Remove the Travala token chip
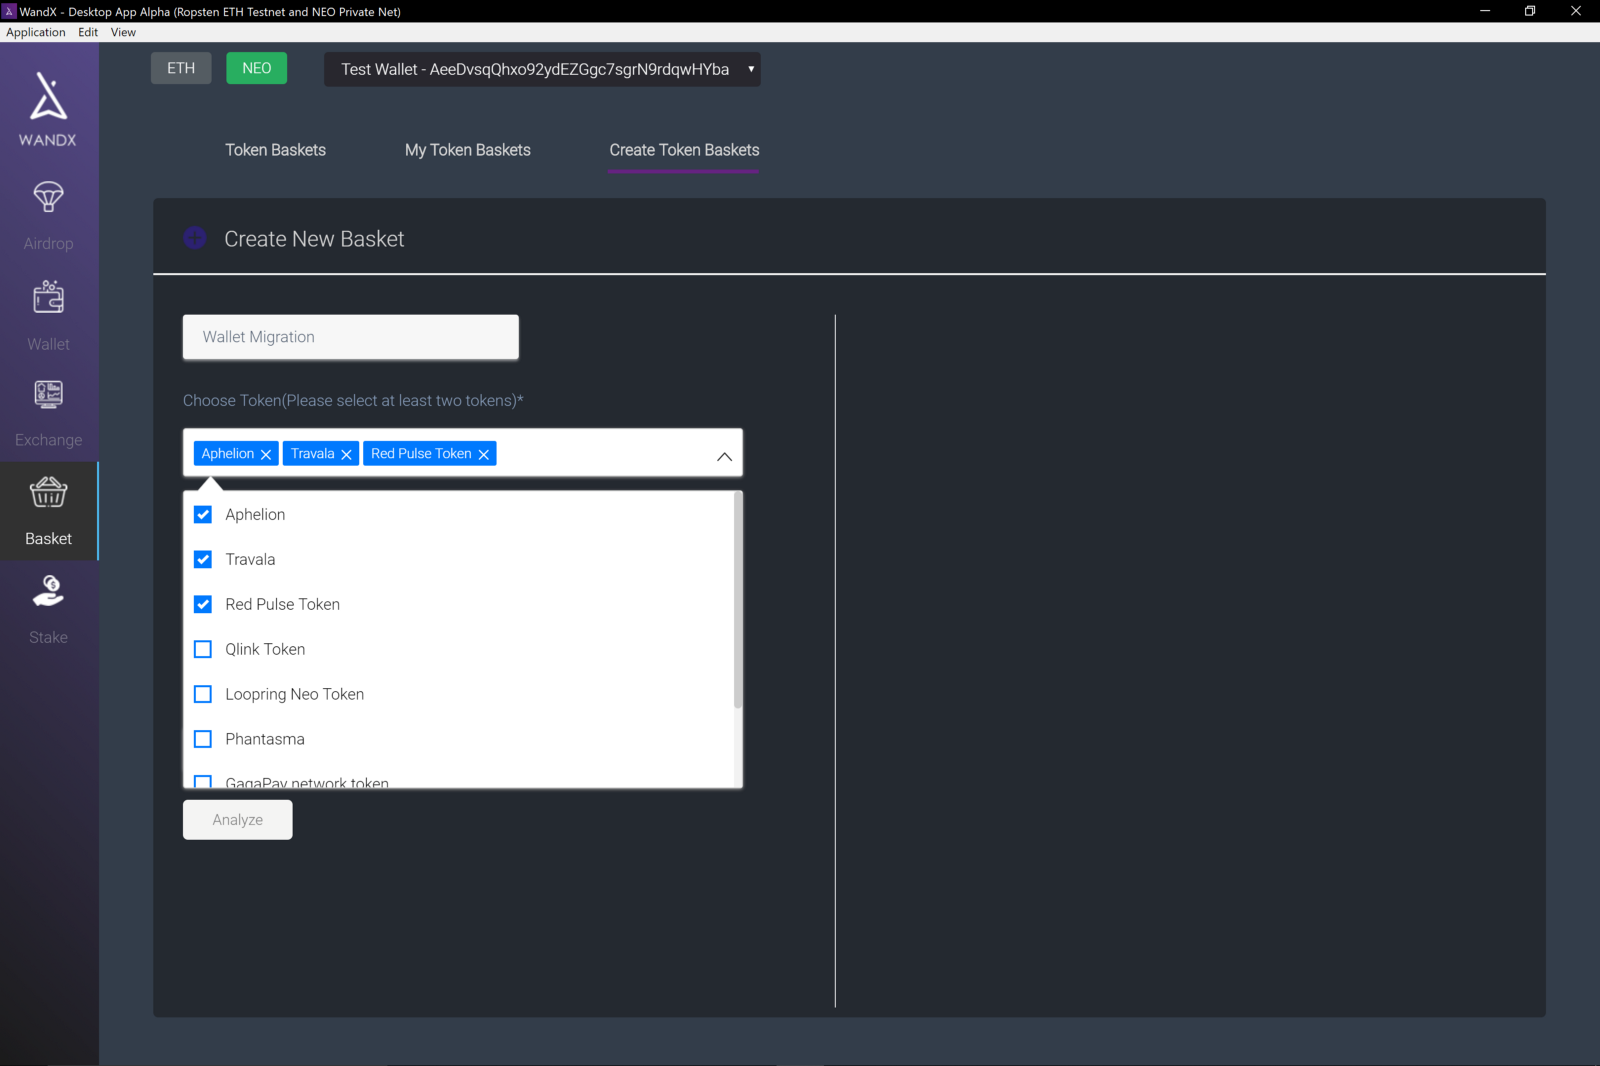The image size is (1600, 1066). 346,454
